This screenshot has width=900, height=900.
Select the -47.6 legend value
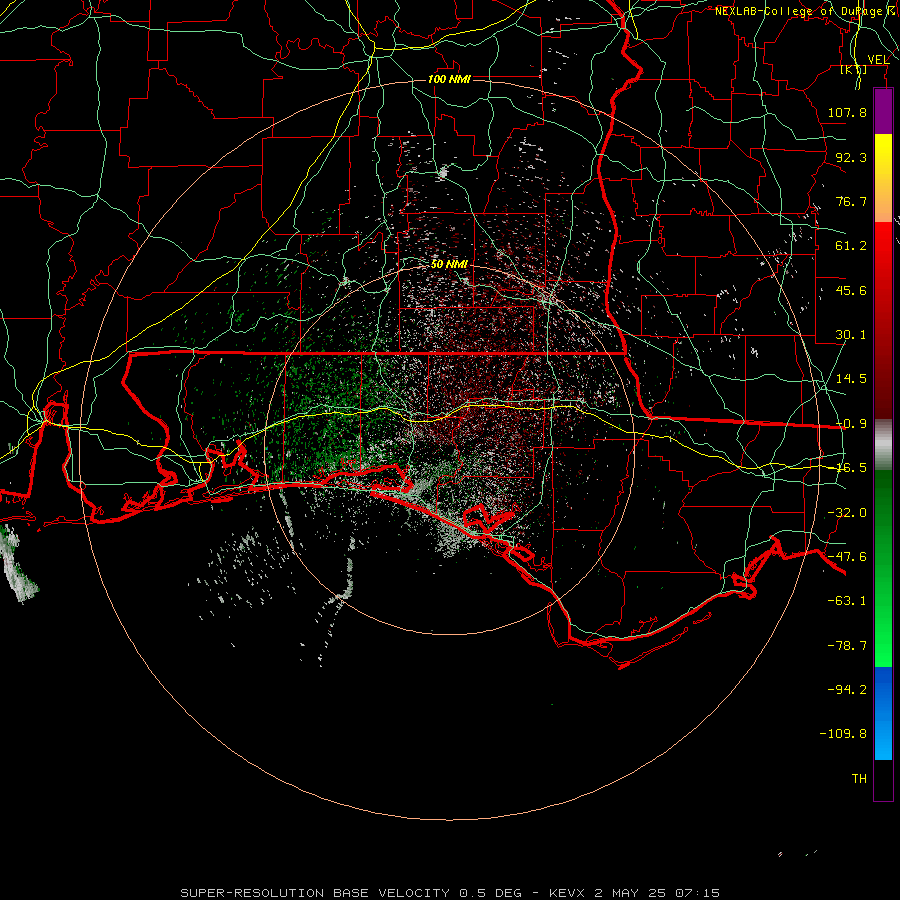[x=847, y=557]
